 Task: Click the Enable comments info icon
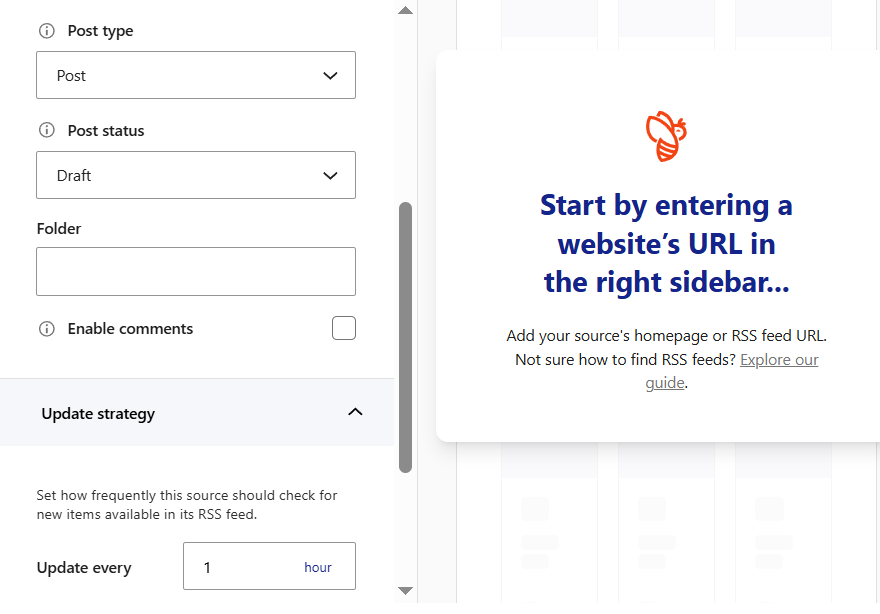(x=46, y=328)
